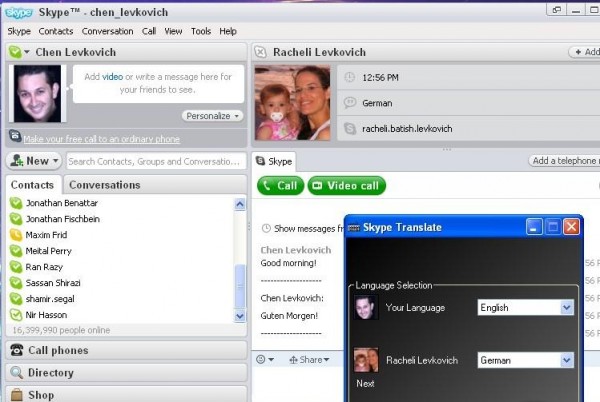Viewport: 600px width, 402px height.
Task: Select contact Meital Perry
Action: [x=49, y=251]
